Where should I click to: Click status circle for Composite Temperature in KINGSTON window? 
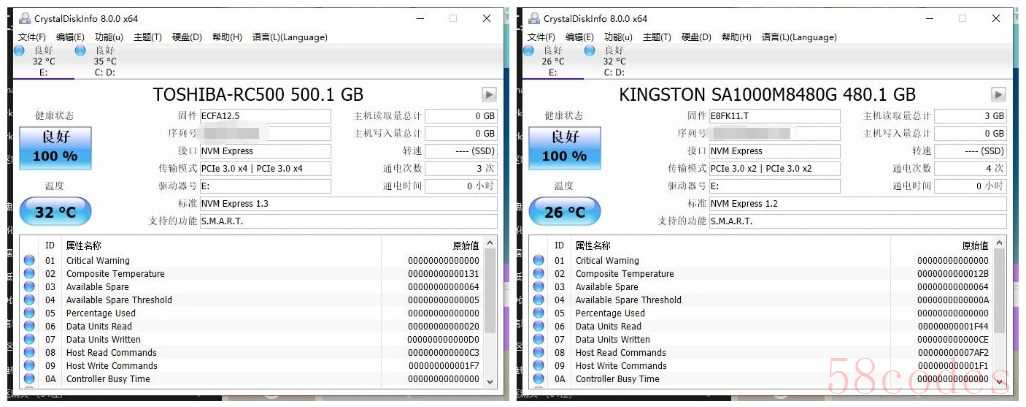[539, 274]
